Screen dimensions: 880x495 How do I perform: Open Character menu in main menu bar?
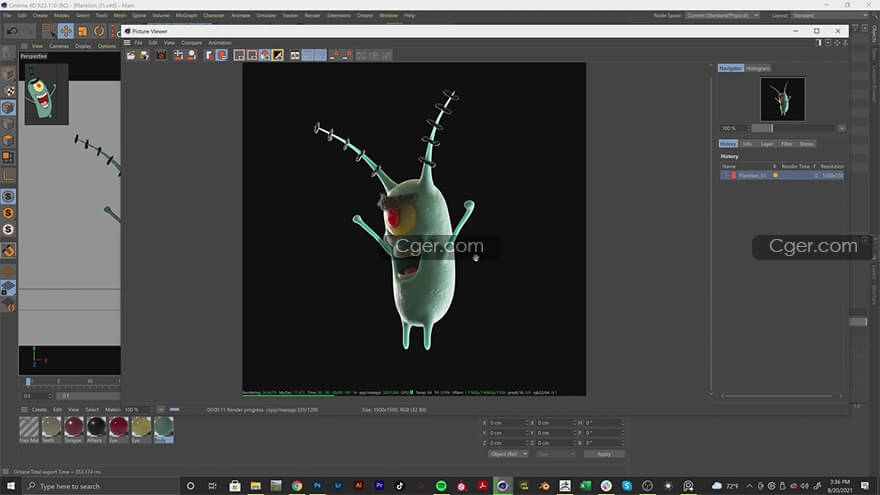213,16
